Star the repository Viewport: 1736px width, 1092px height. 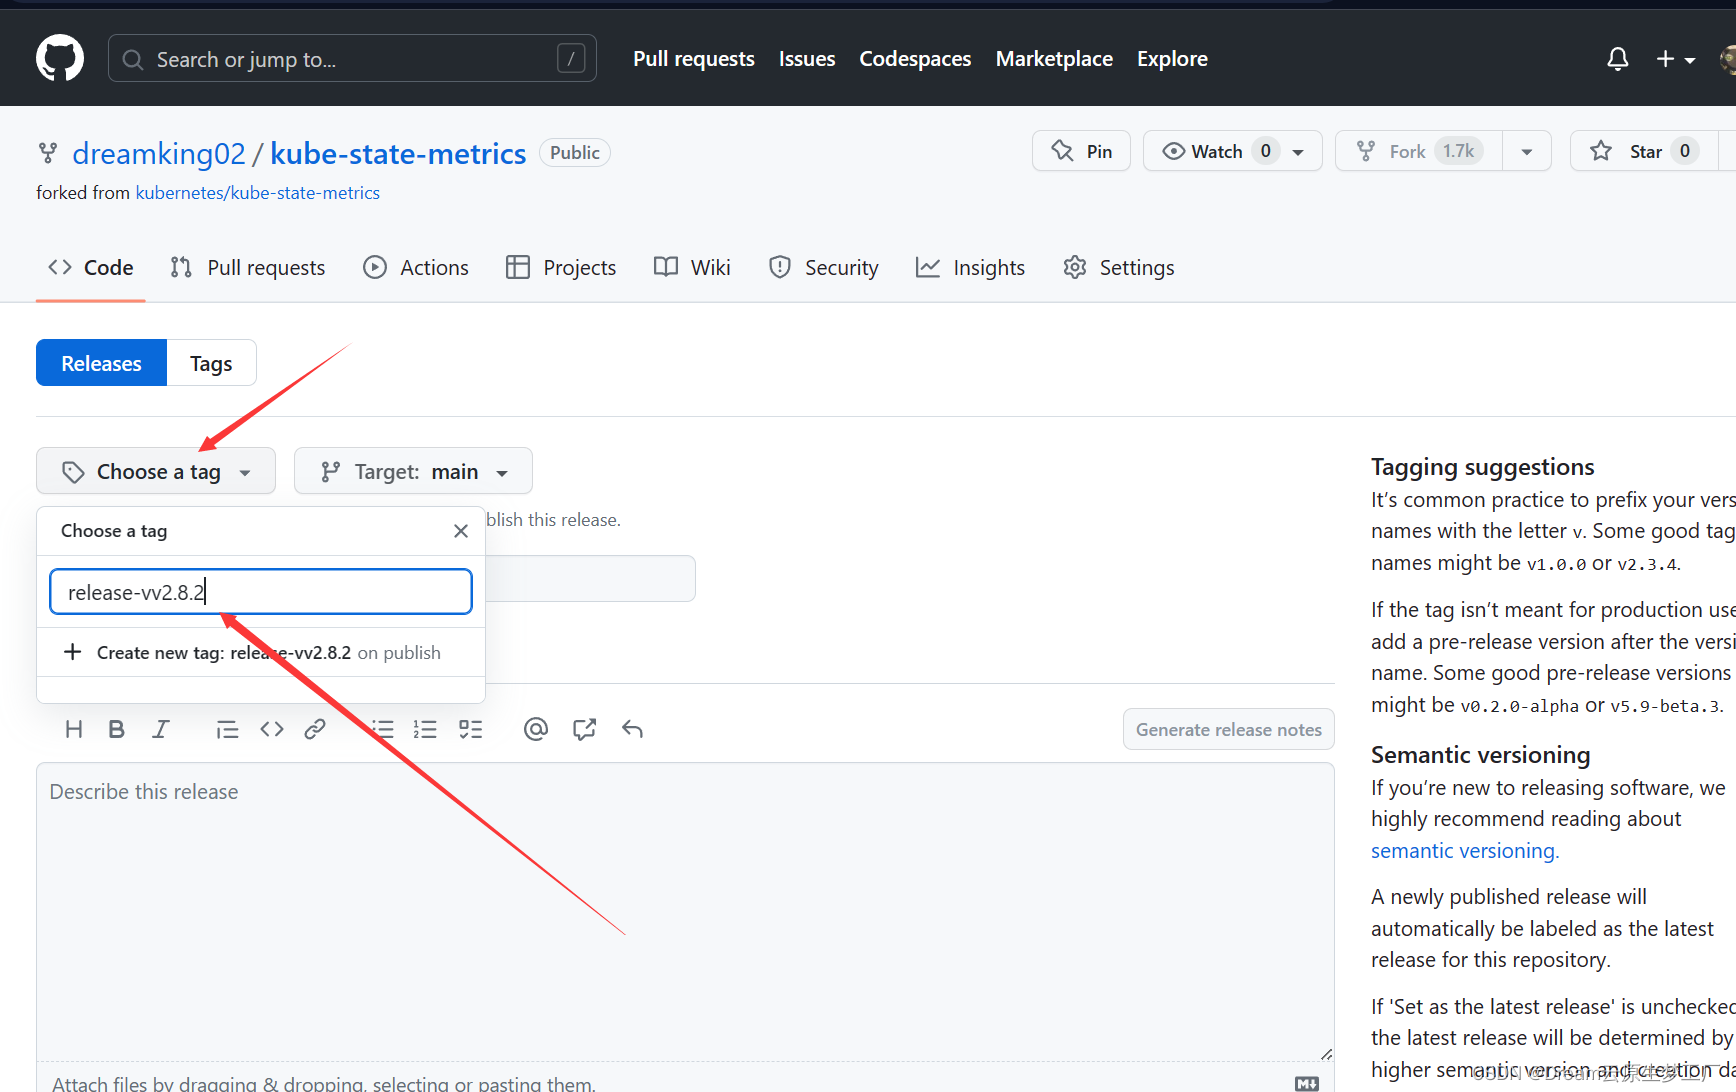1644,151
